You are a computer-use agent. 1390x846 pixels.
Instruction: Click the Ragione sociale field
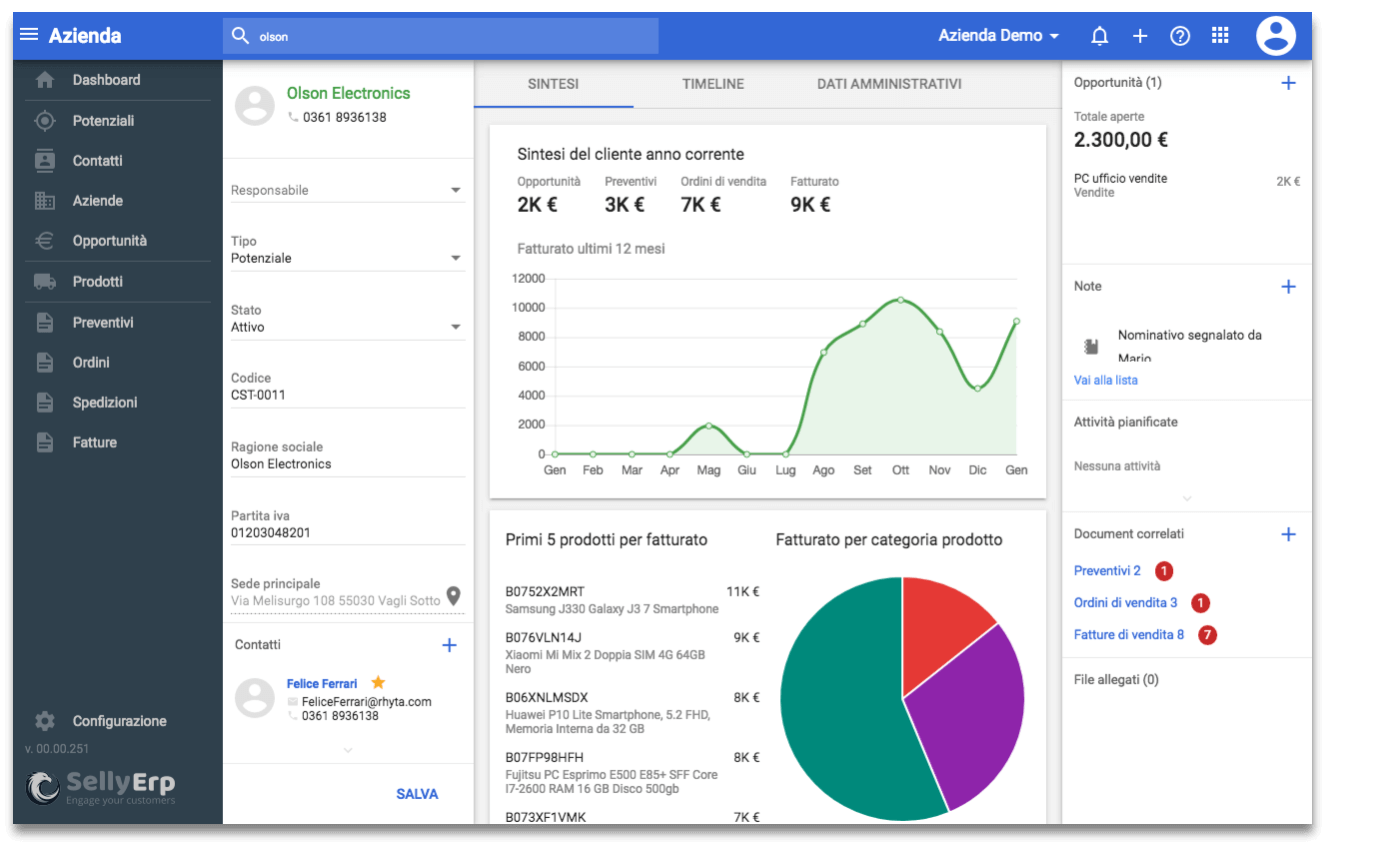click(x=348, y=456)
